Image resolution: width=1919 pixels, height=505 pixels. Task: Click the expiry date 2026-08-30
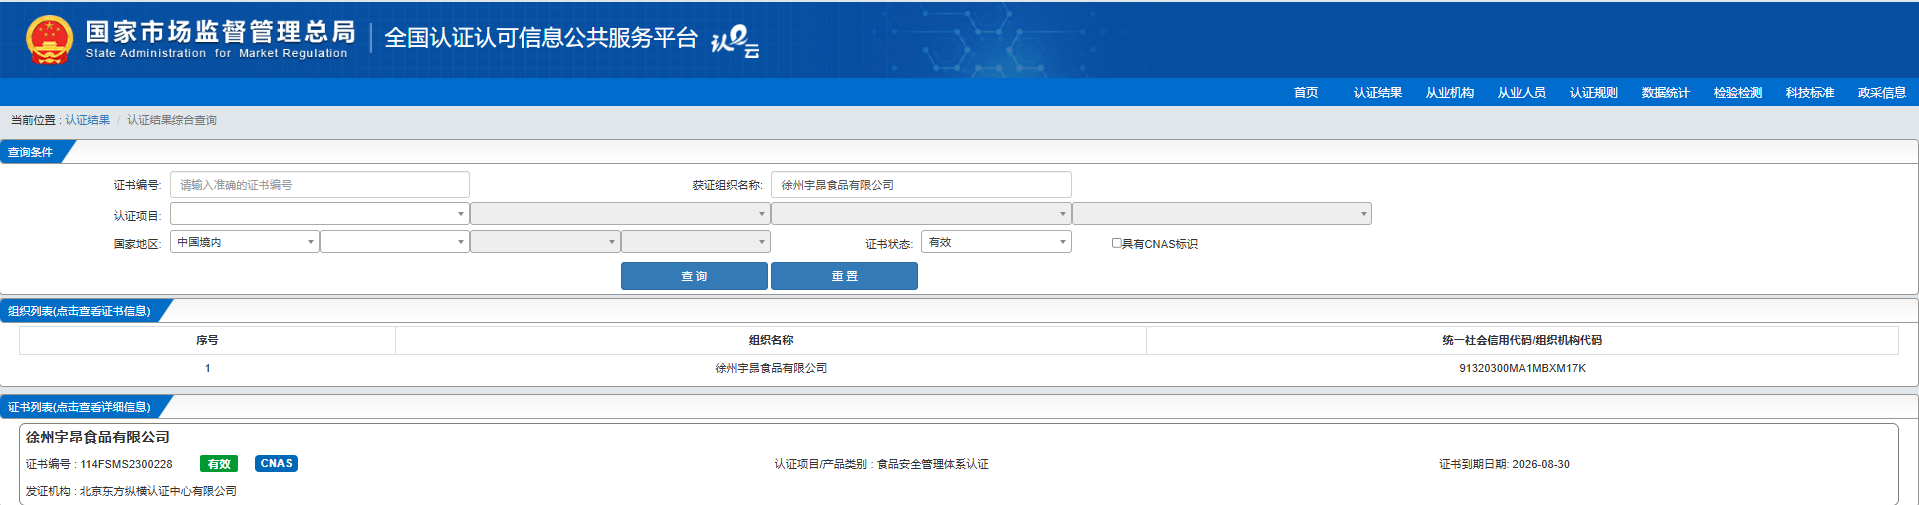tap(1541, 464)
